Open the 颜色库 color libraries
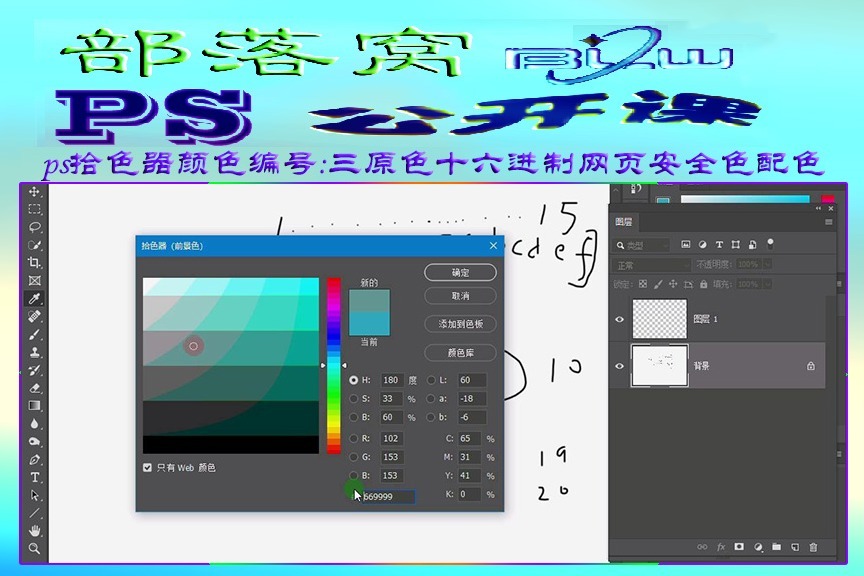This screenshot has width=864, height=576. 460,353
